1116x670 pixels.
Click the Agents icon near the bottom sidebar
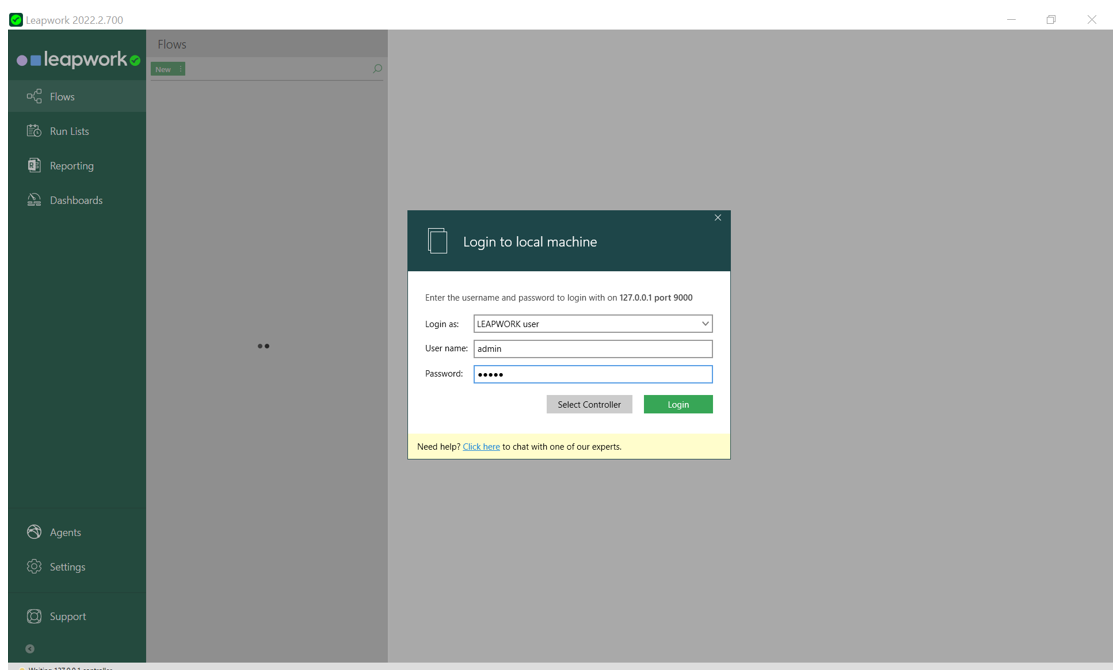32,532
